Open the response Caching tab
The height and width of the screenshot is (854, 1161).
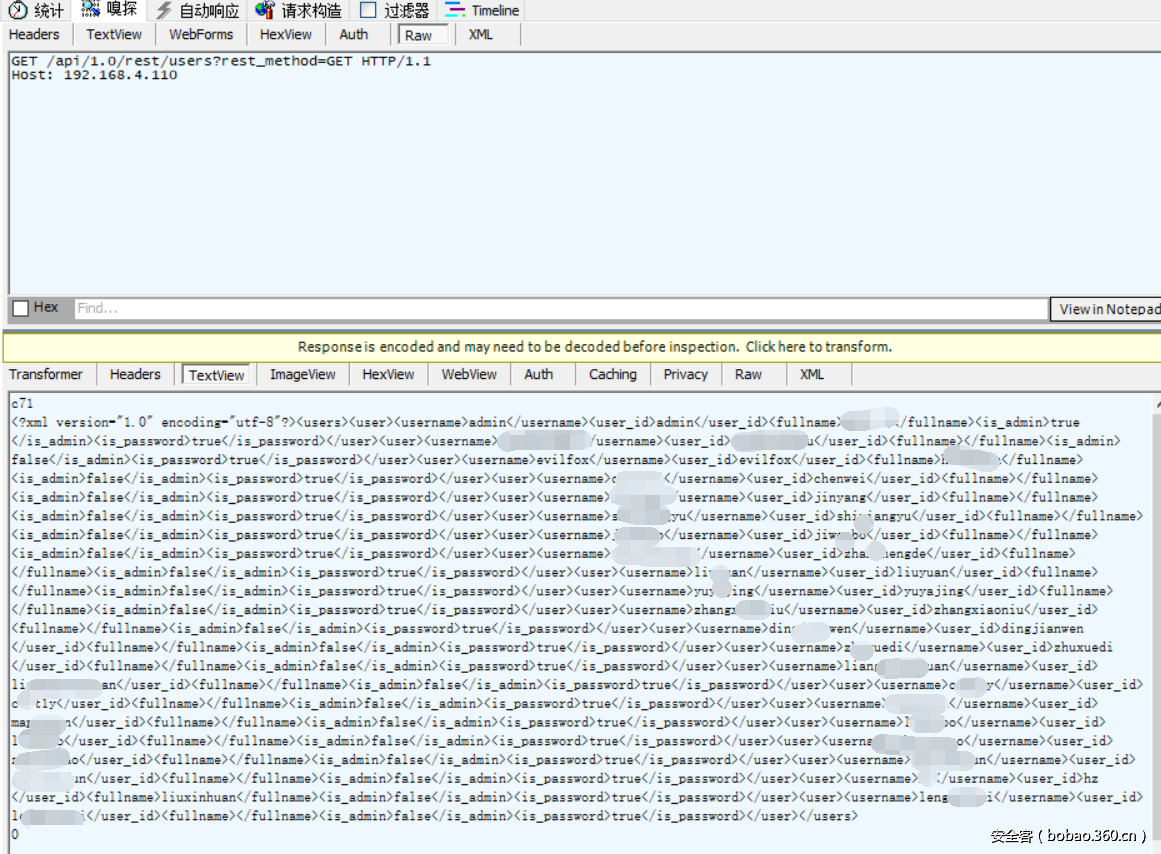[612, 374]
